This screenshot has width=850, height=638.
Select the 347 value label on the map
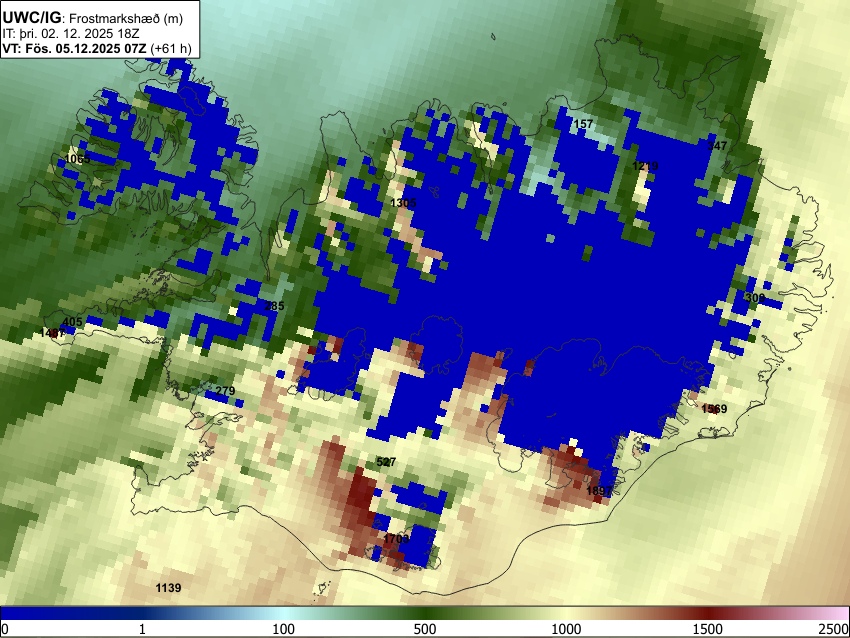[717, 146]
